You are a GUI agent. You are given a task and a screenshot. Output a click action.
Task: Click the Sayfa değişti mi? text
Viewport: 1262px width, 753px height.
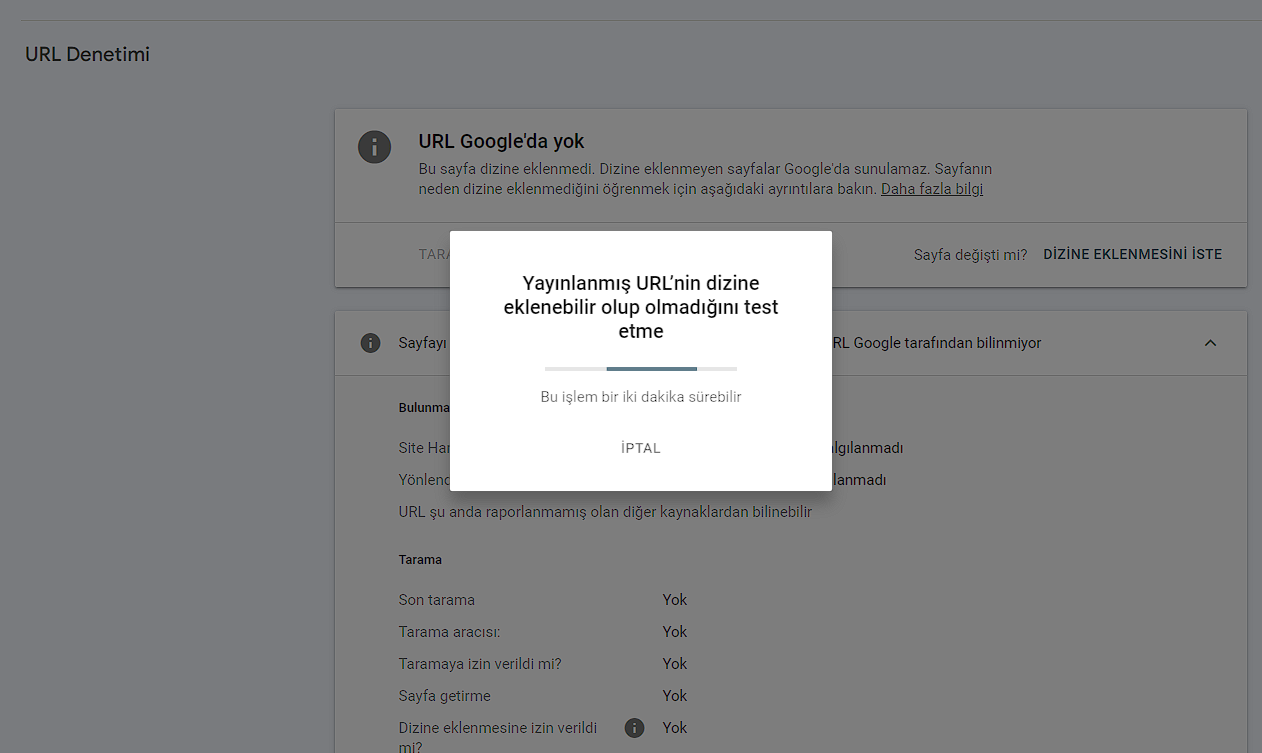coord(970,255)
